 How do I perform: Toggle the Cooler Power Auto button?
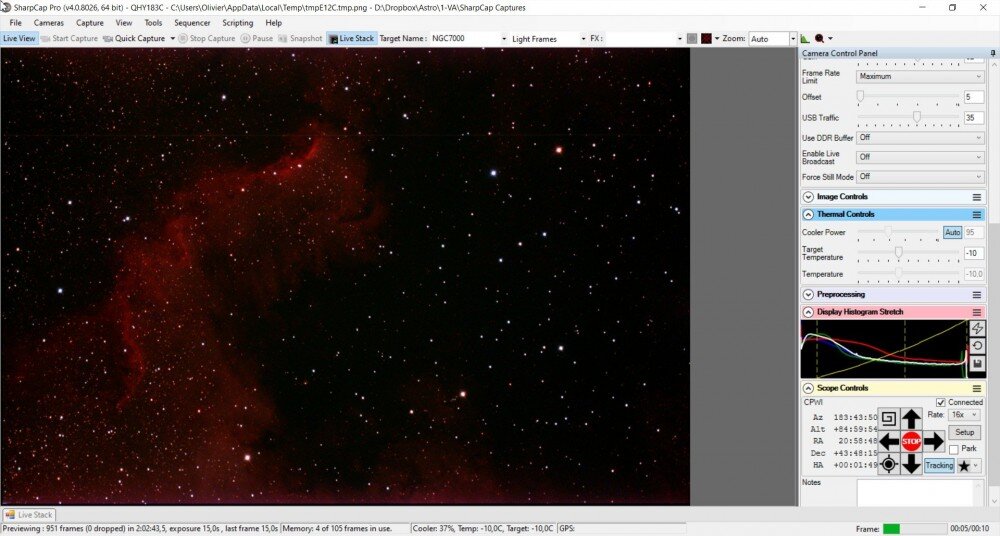coord(952,233)
